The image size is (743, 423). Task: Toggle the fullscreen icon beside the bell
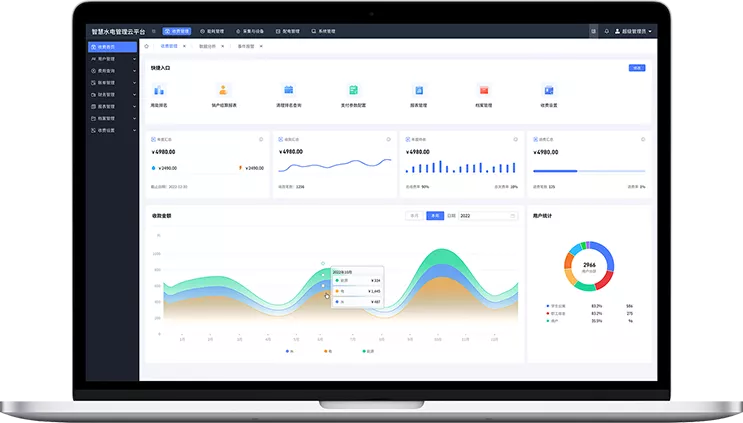coord(593,31)
